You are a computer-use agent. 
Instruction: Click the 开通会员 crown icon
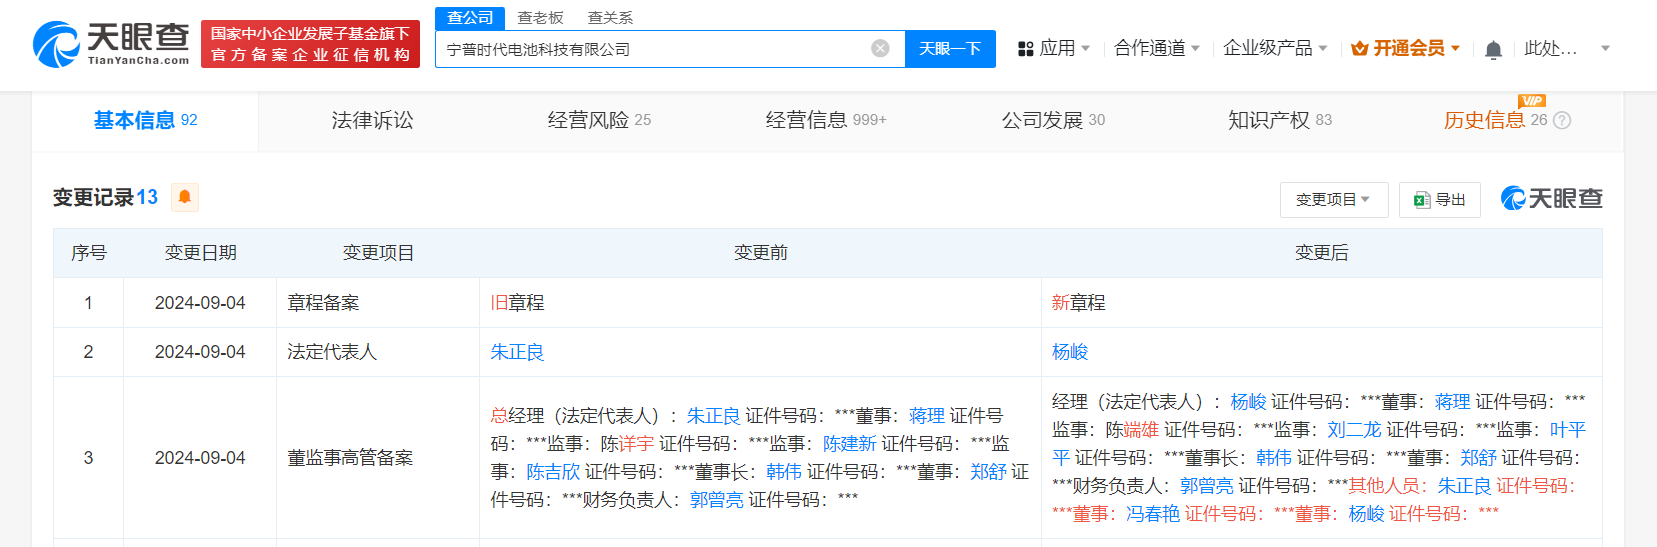[1359, 49]
